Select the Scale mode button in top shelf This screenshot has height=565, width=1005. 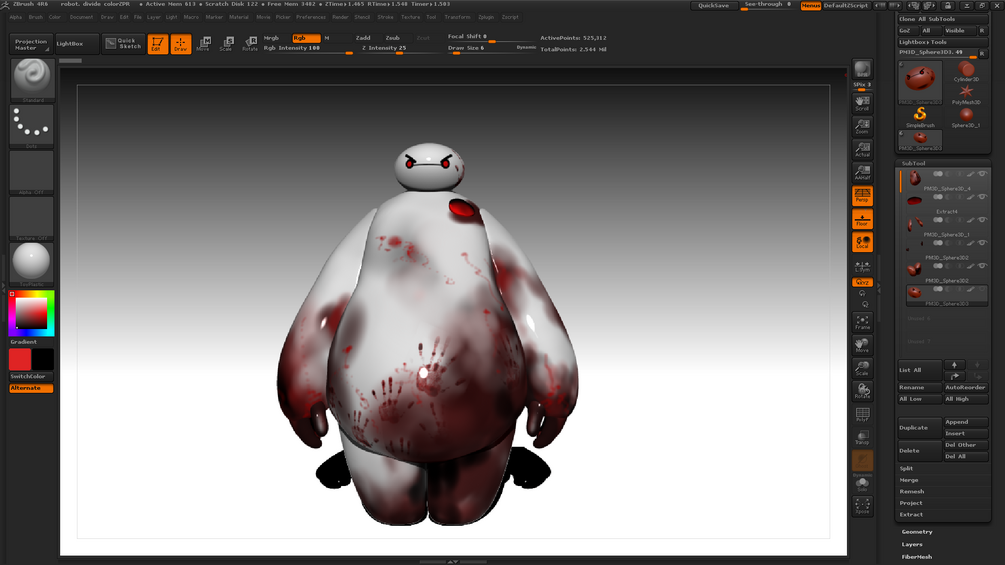tap(226, 44)
